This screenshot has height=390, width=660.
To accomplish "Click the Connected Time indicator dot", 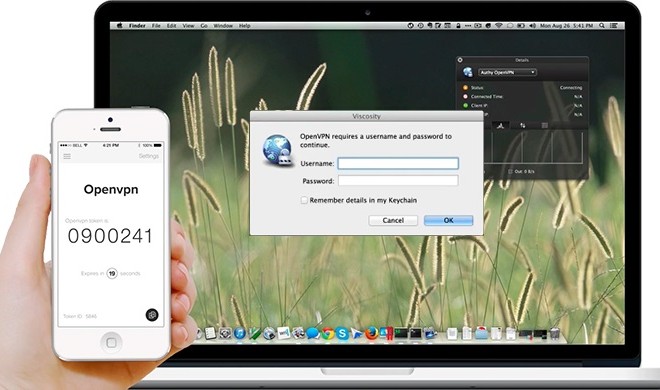I will (x=465, y=96).
